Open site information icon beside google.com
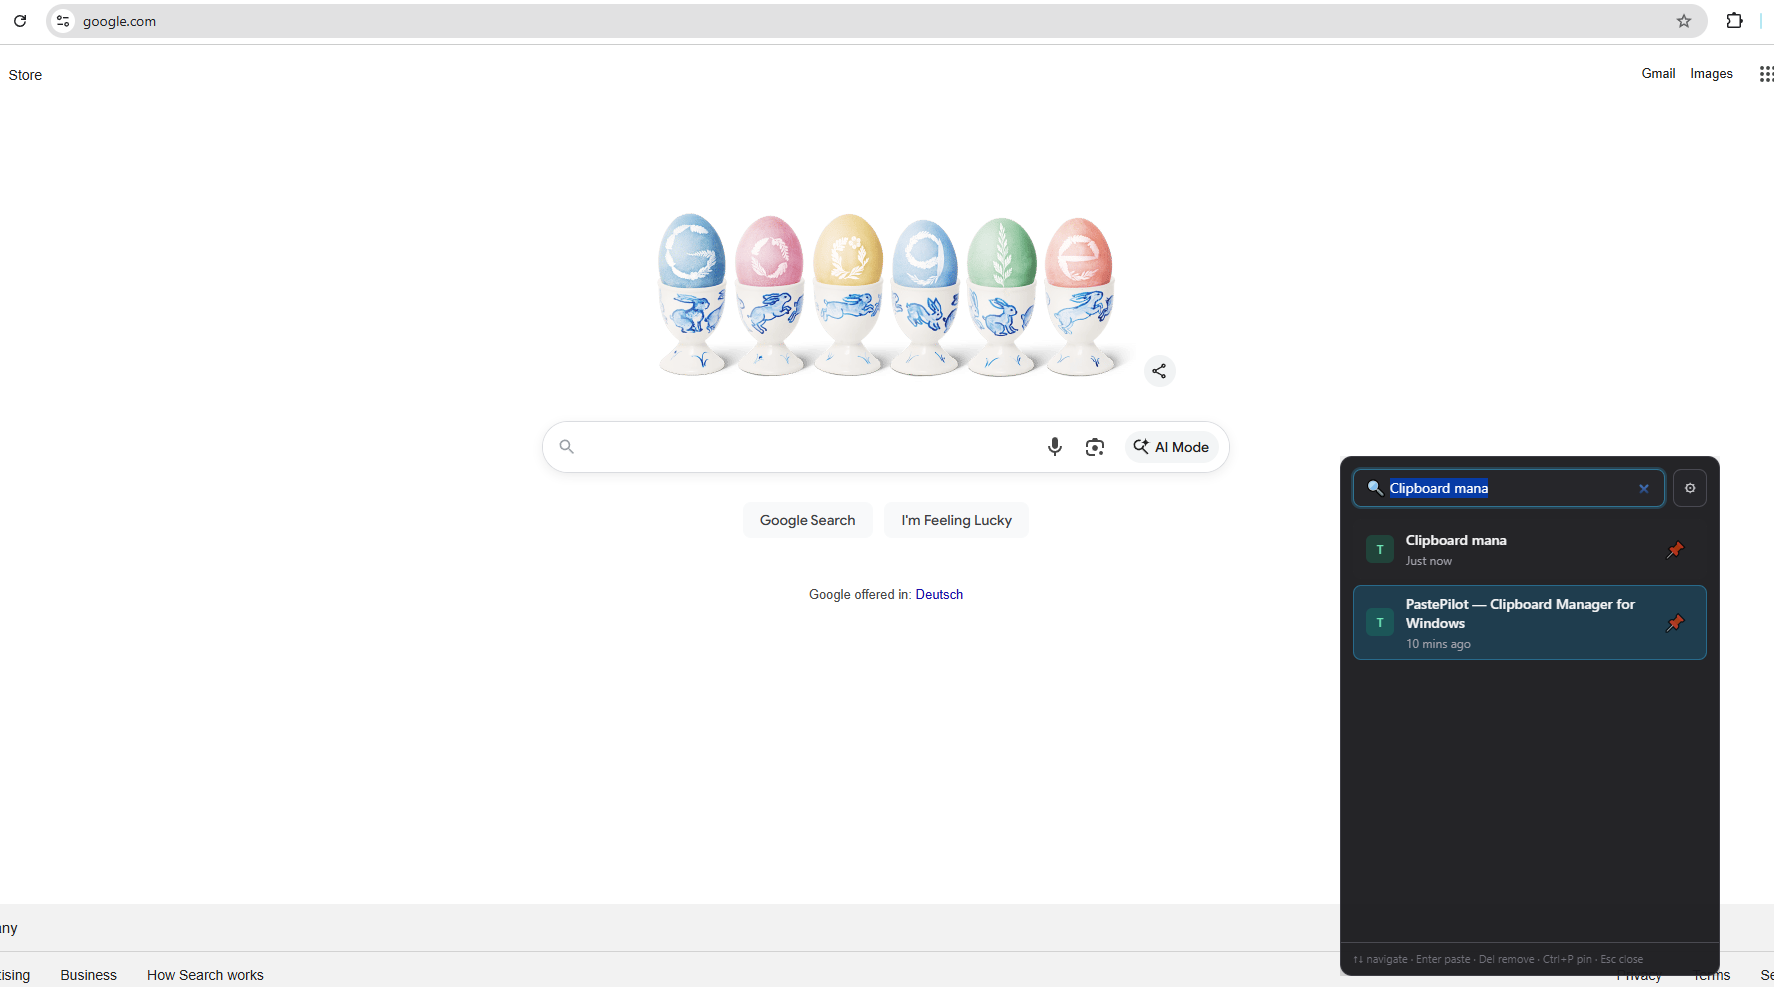 click(63, 21)
